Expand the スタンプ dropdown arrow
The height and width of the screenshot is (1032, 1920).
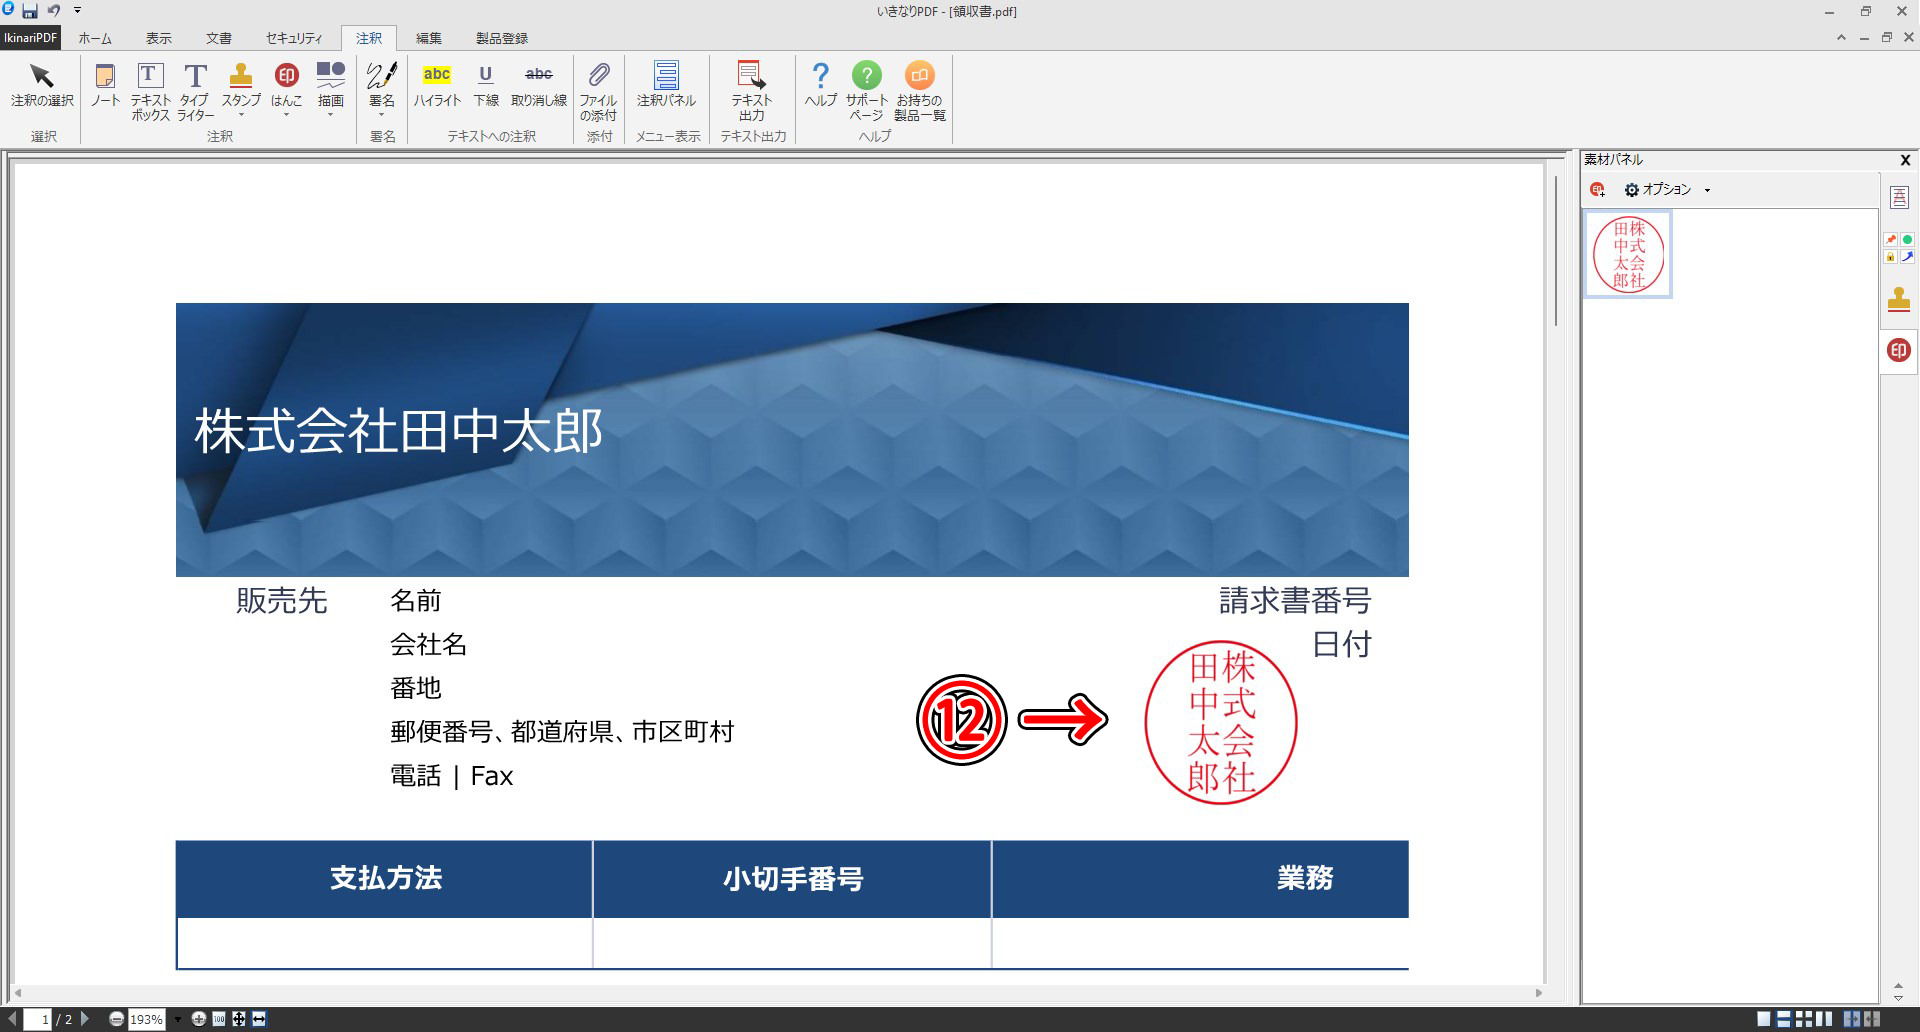tap(241, 115)
